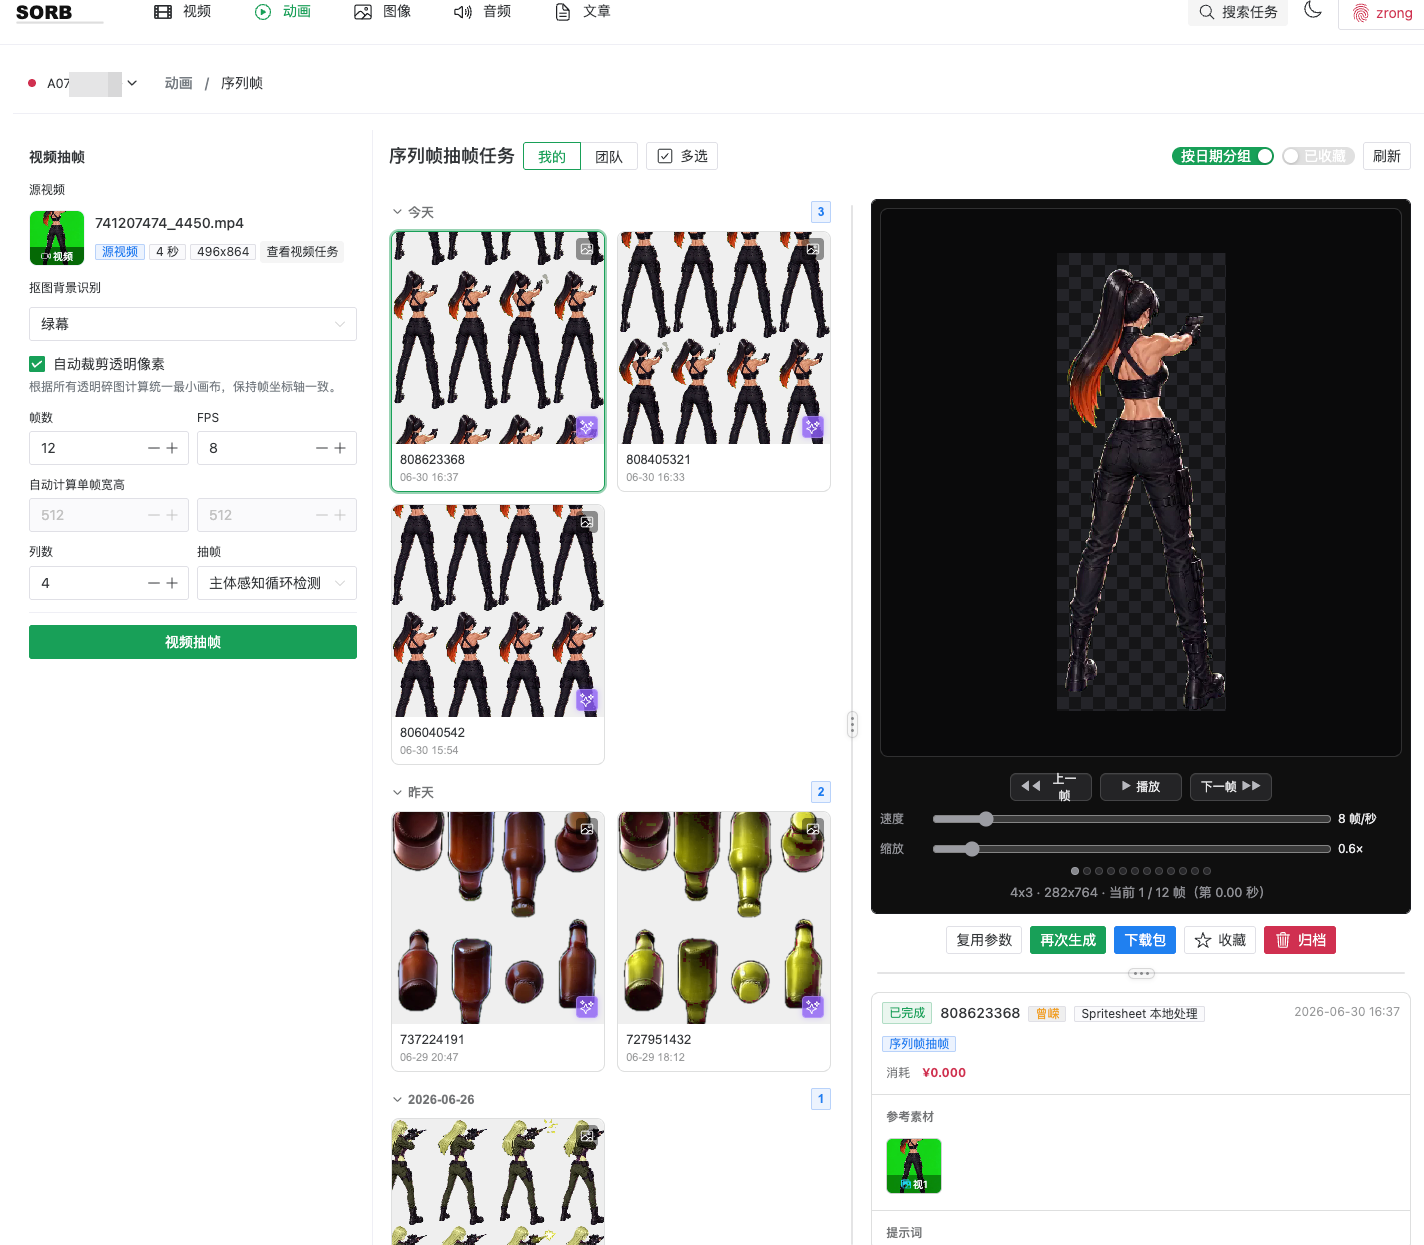
Task: Toggle 按日期分组 group by date switch
Action: pos(1222,156)
